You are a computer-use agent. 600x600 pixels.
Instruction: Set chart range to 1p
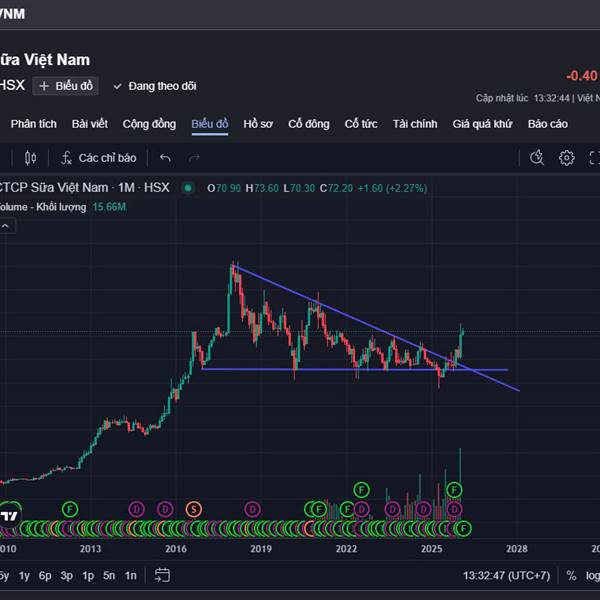(x=88, y=576)
